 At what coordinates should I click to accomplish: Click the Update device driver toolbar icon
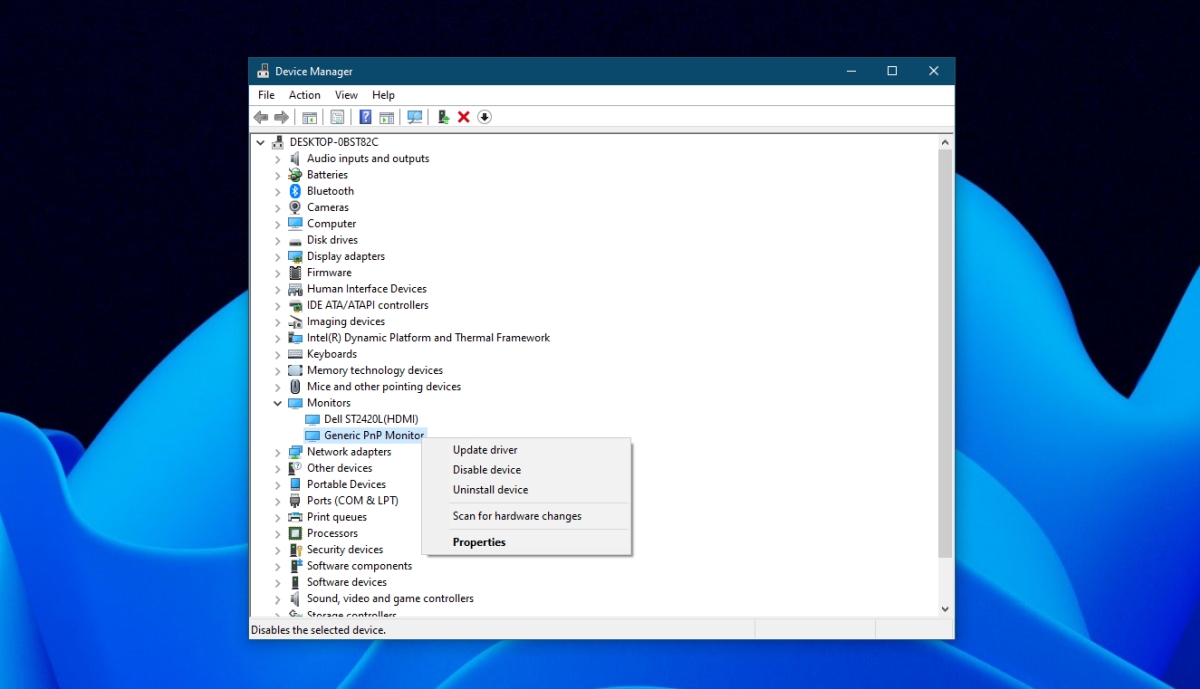[443, 117]
